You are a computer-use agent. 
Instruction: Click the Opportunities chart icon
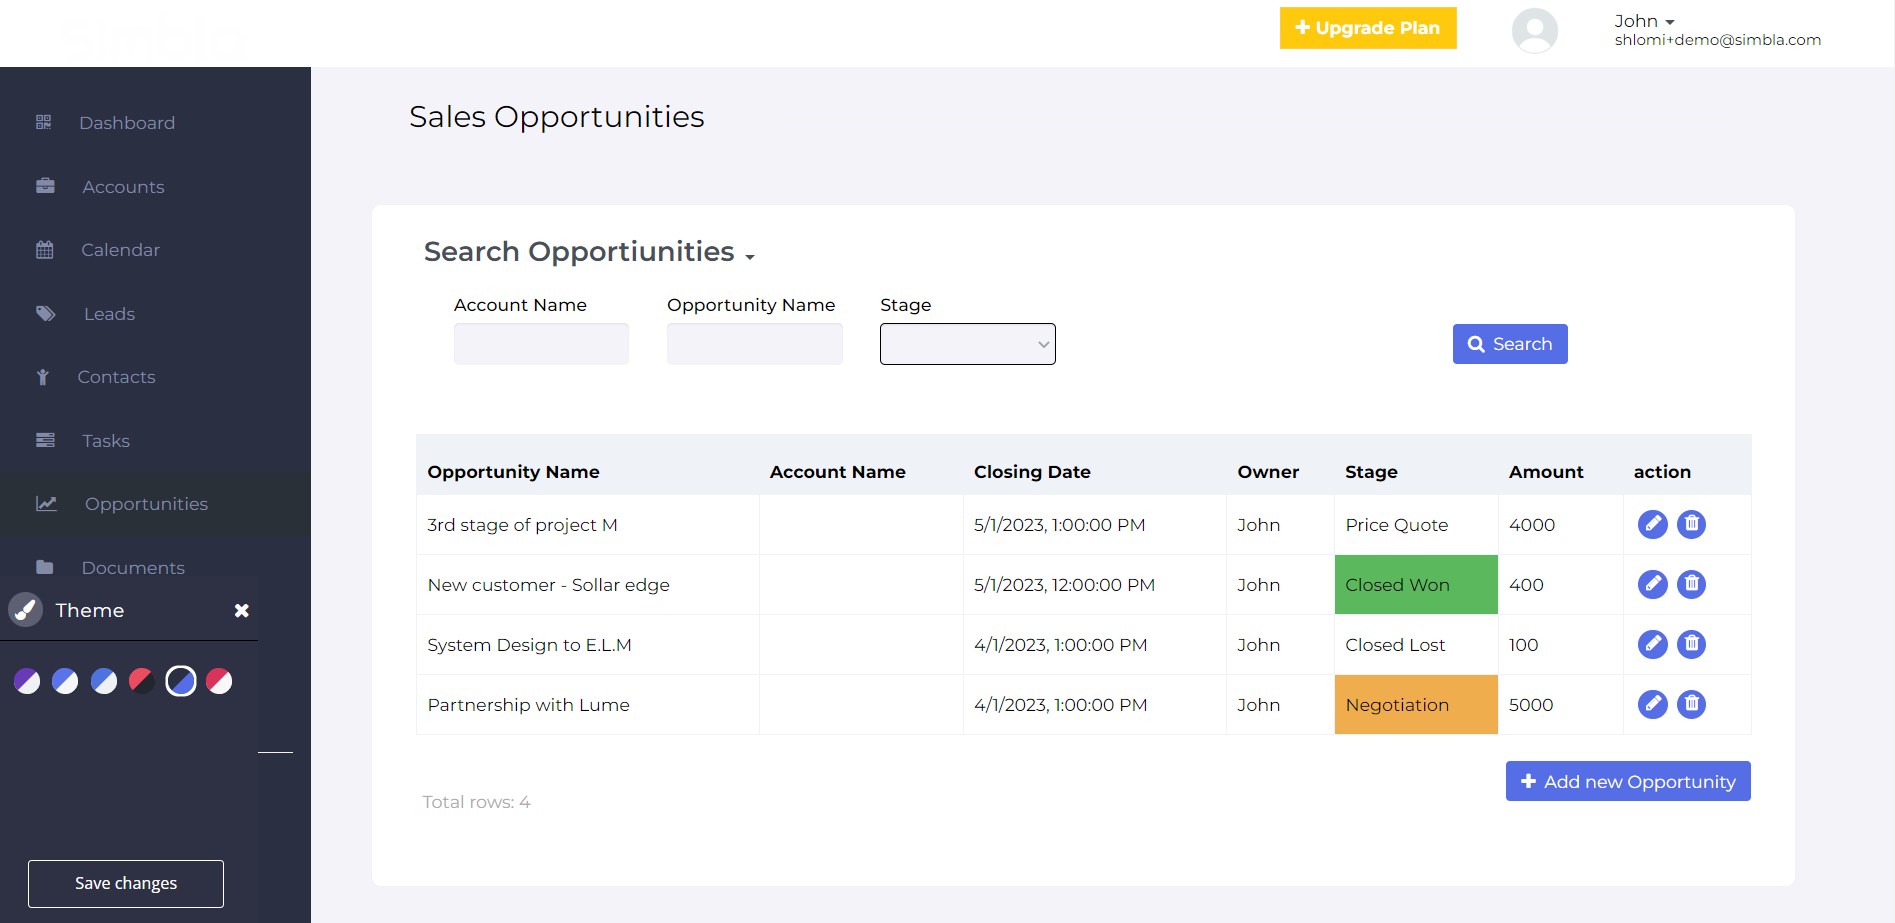pos(46,504)
